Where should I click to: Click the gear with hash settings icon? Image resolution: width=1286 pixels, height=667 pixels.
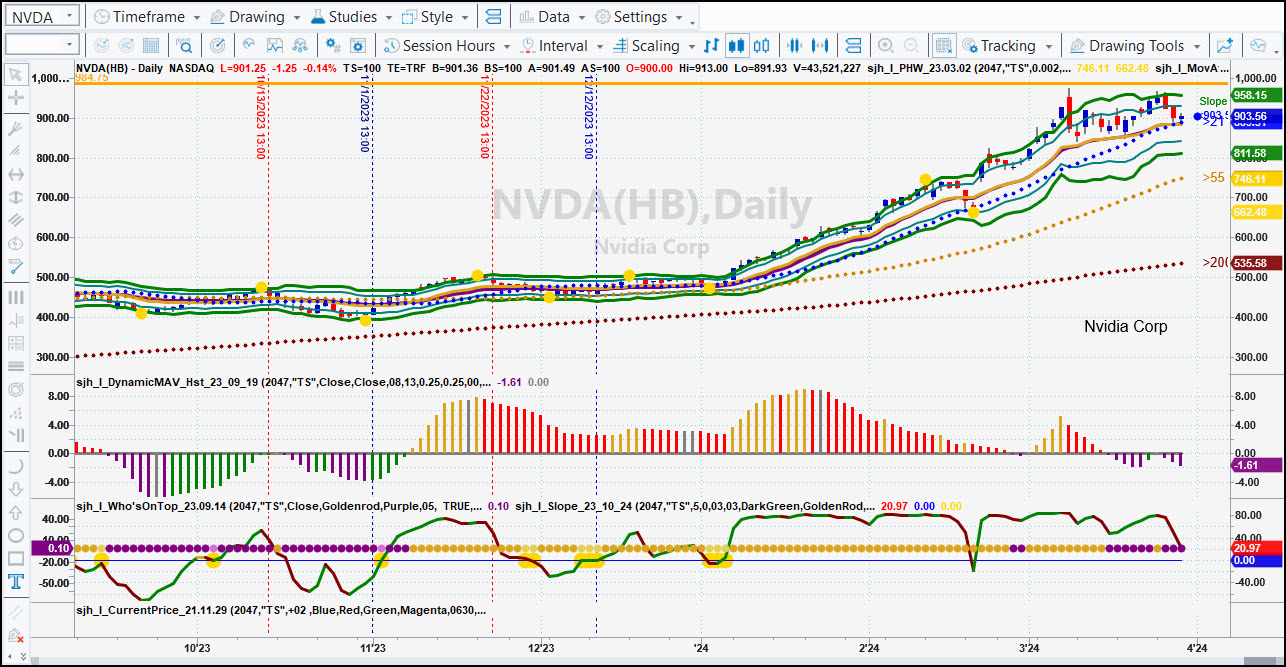[331, 46]
